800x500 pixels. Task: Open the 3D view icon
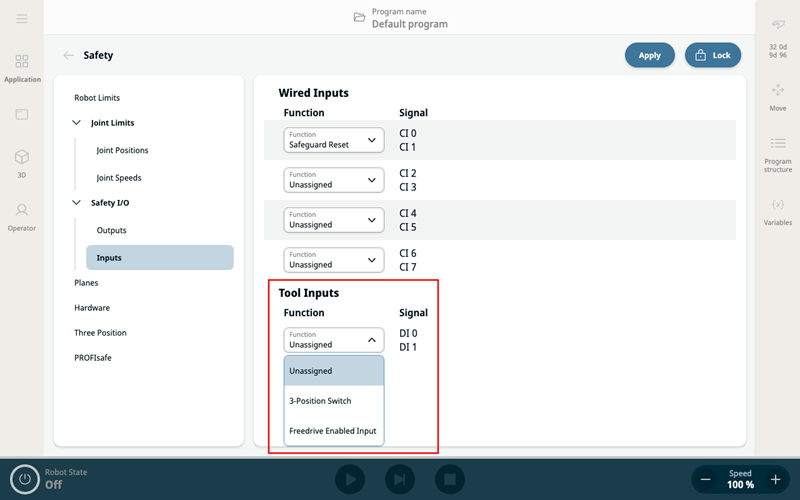pos(22,162)
